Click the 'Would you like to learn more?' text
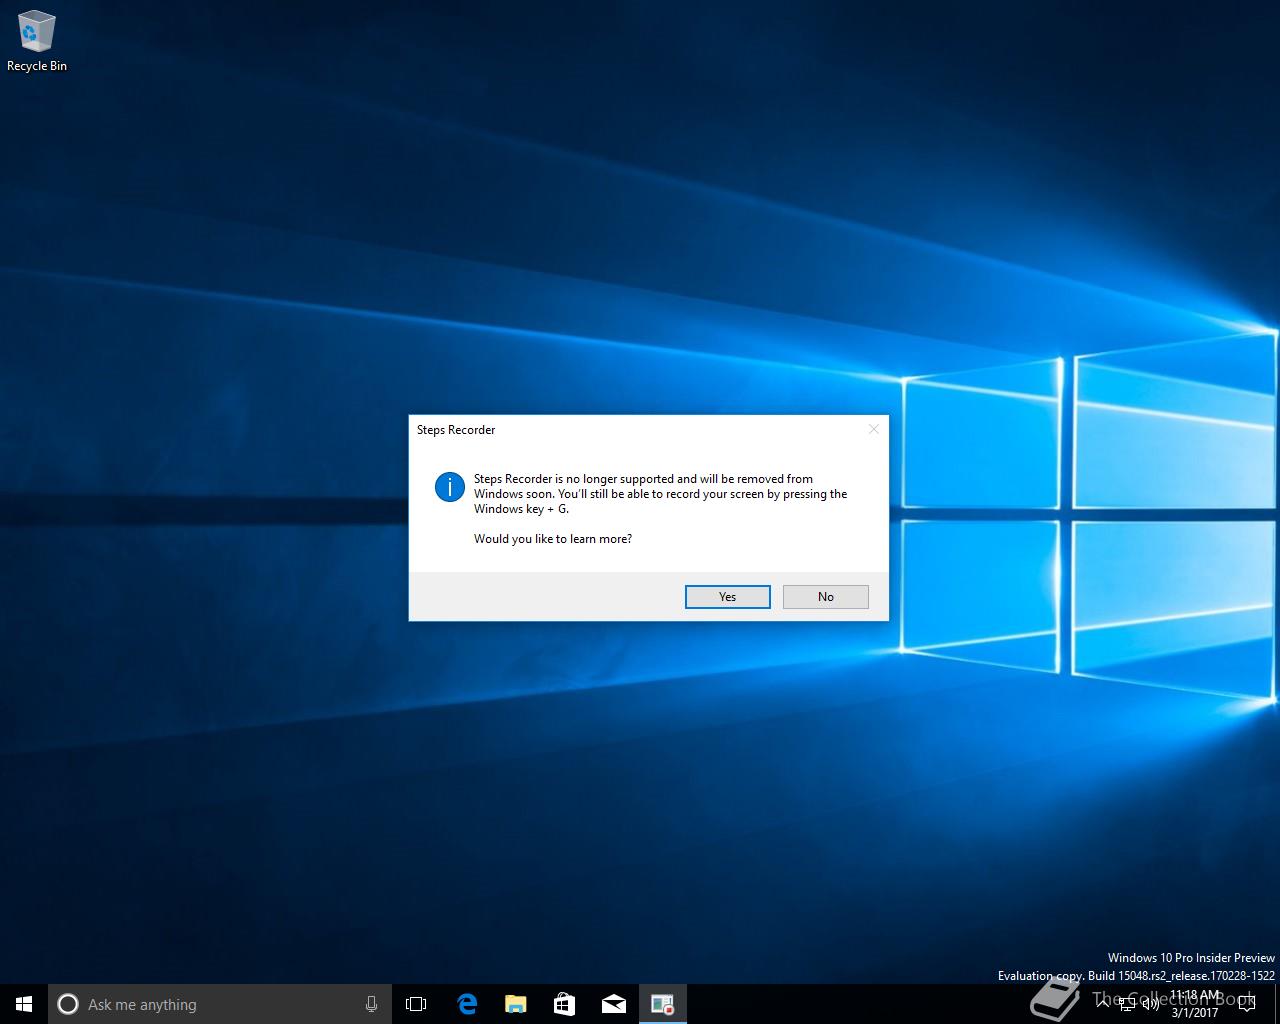This screenshot has height=1024, width=1280. tap(552, 539)
